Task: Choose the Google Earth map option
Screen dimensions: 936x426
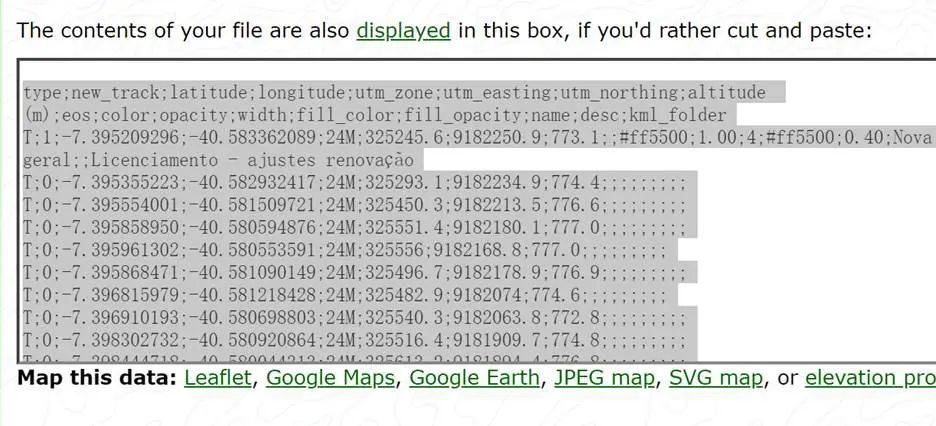Action: [x=475, y=378]
